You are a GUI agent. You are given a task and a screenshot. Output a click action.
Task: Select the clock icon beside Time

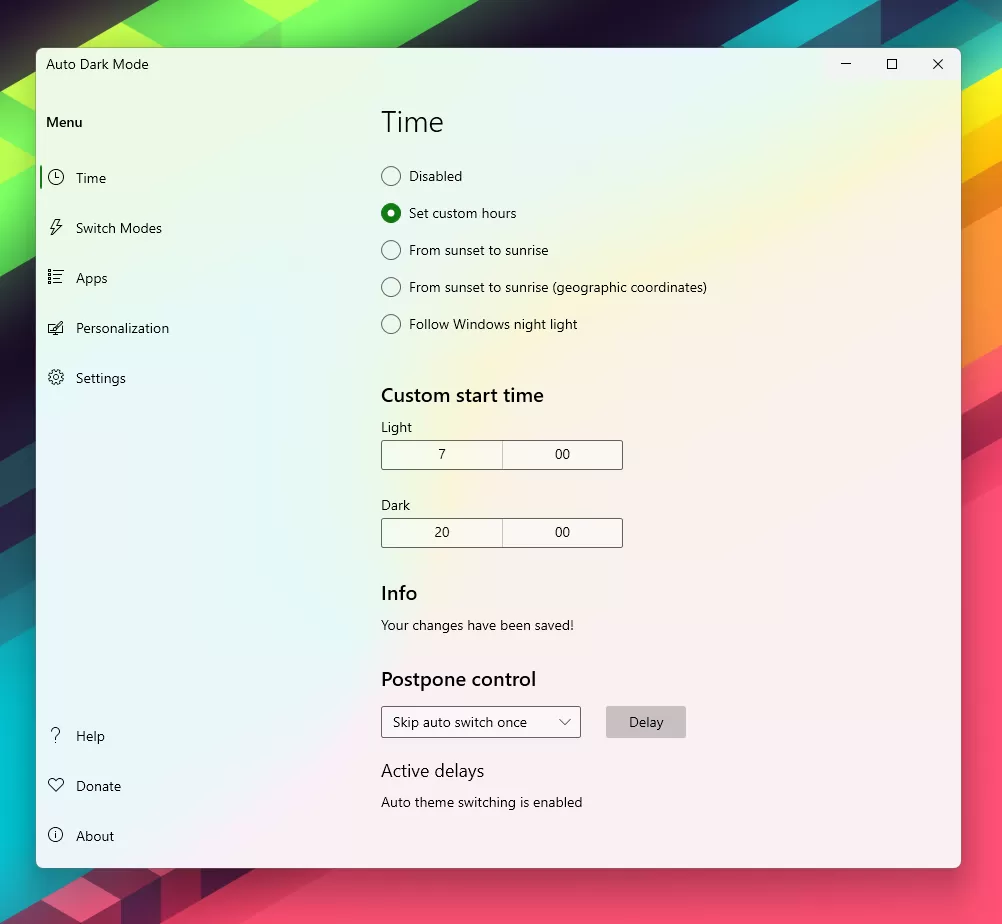[56, 177]
